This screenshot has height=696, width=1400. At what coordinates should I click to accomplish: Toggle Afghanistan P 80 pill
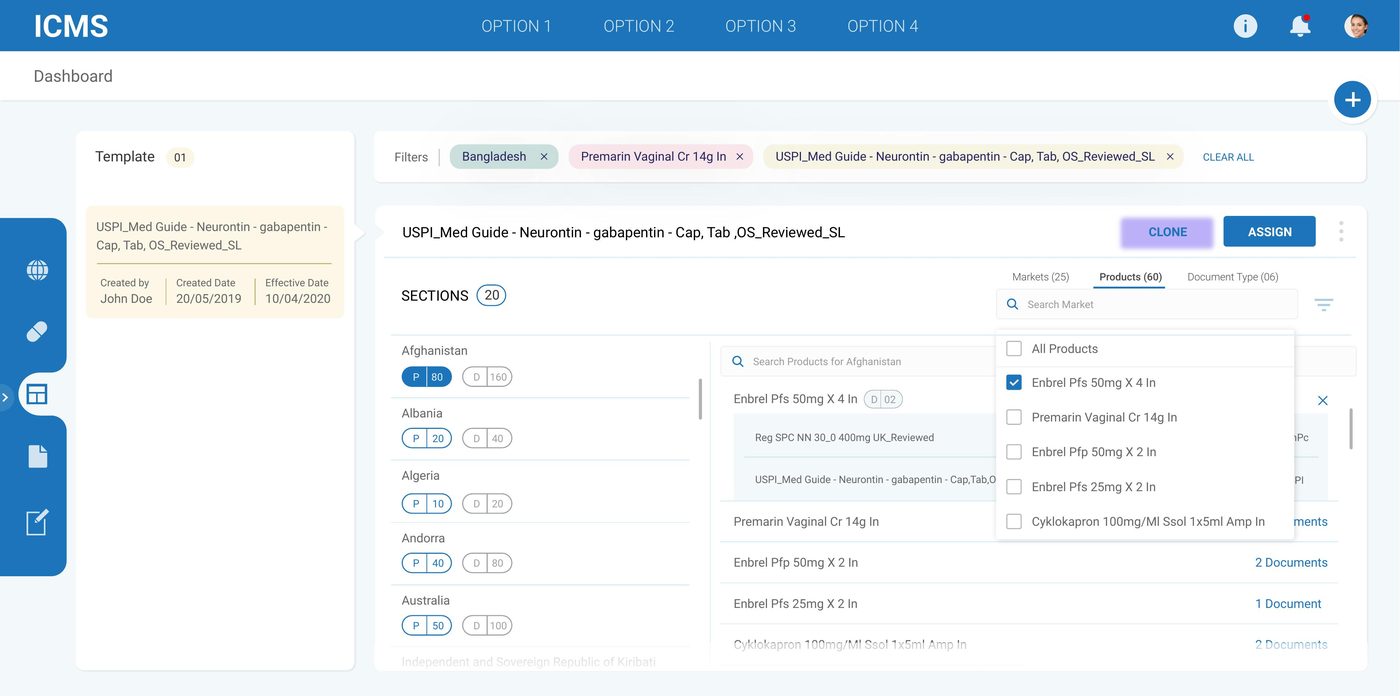427,377
